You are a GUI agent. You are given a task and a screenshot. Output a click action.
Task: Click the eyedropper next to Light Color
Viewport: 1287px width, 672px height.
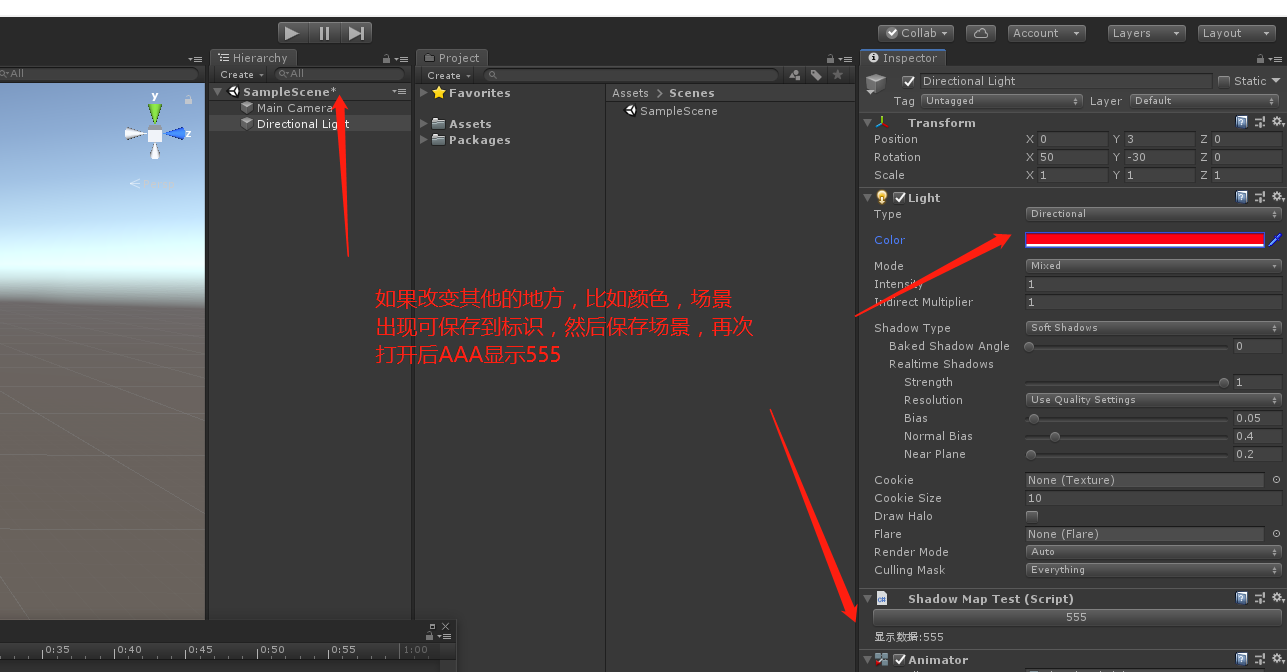pyautogui.click(x=1274, y=239)
